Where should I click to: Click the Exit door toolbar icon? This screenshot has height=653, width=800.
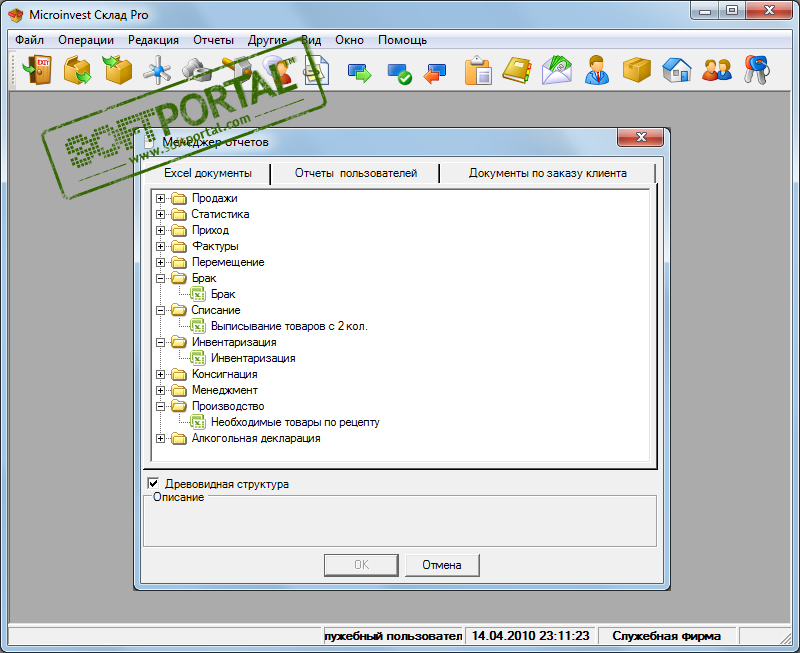38,70
